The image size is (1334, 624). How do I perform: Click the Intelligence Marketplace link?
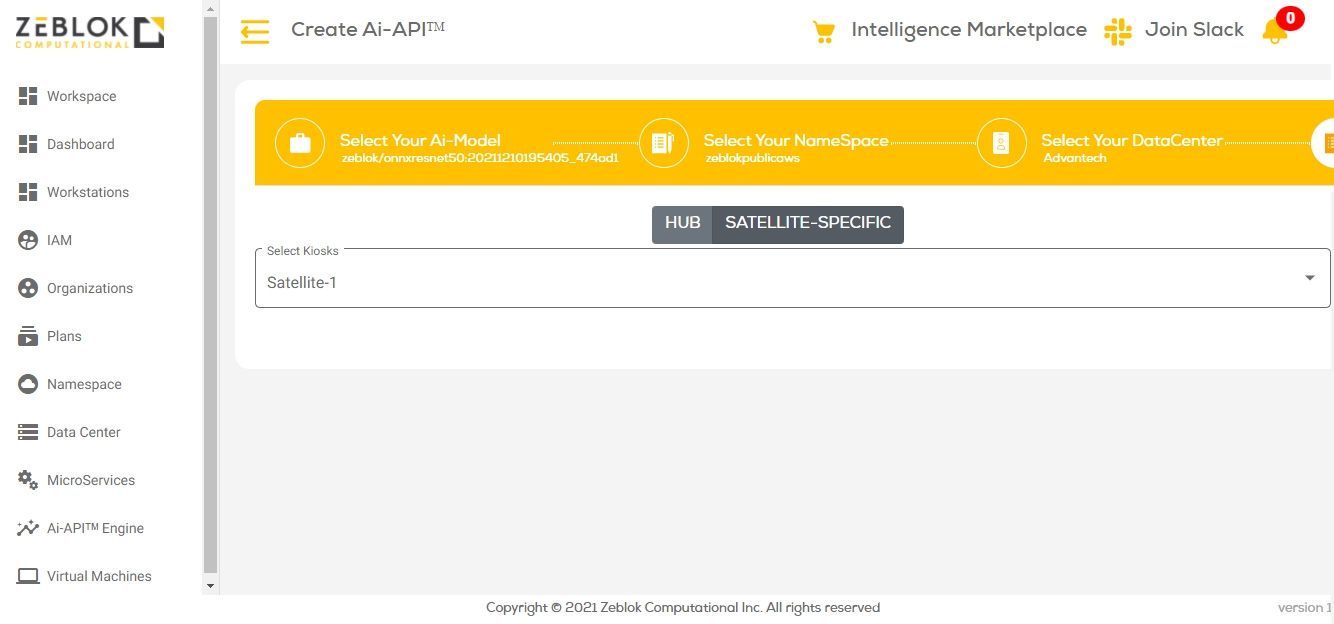[x=968, y=30]
